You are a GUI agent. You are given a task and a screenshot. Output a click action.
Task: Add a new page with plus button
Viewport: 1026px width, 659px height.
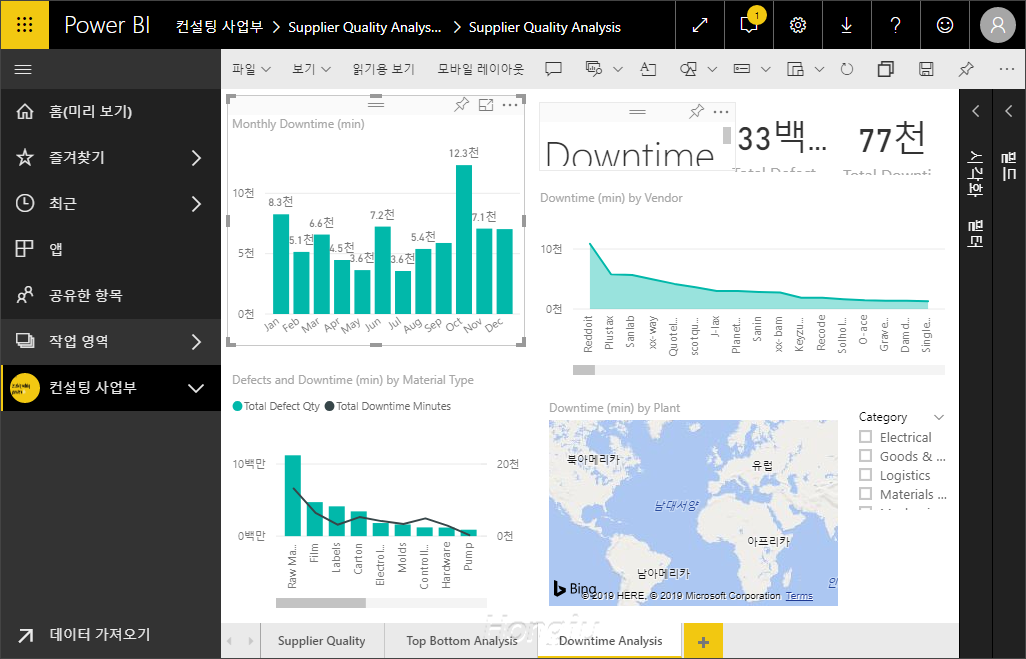point(703,641)
